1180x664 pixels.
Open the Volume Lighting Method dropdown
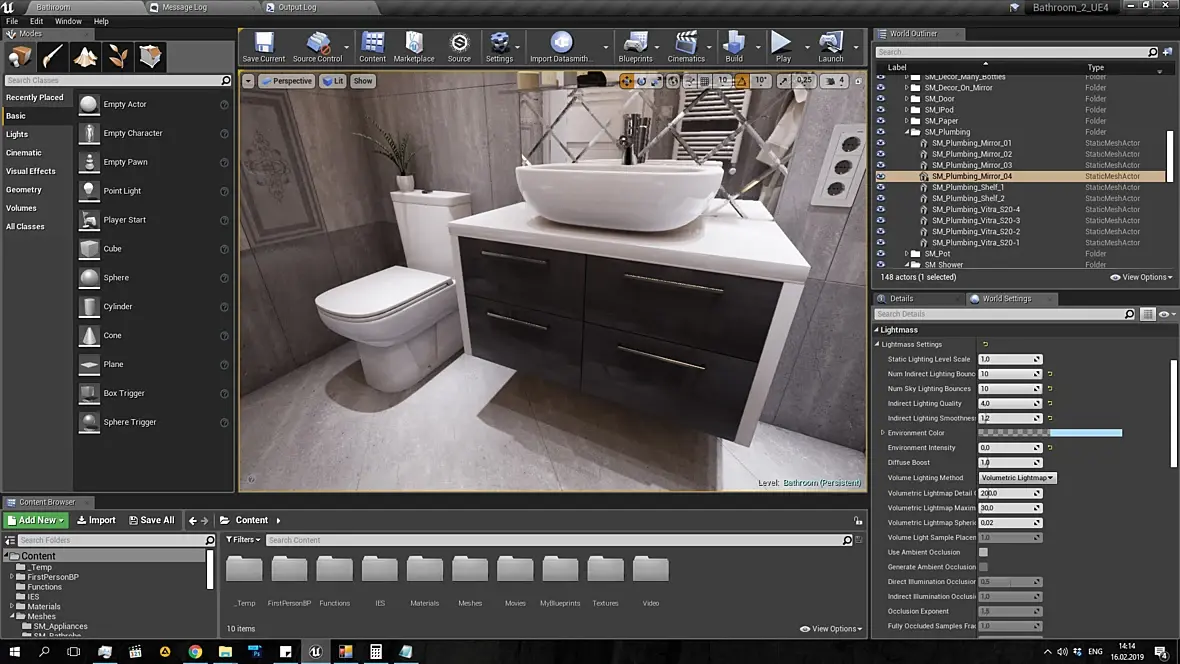pyautogui.click(x=1017, y=478)
